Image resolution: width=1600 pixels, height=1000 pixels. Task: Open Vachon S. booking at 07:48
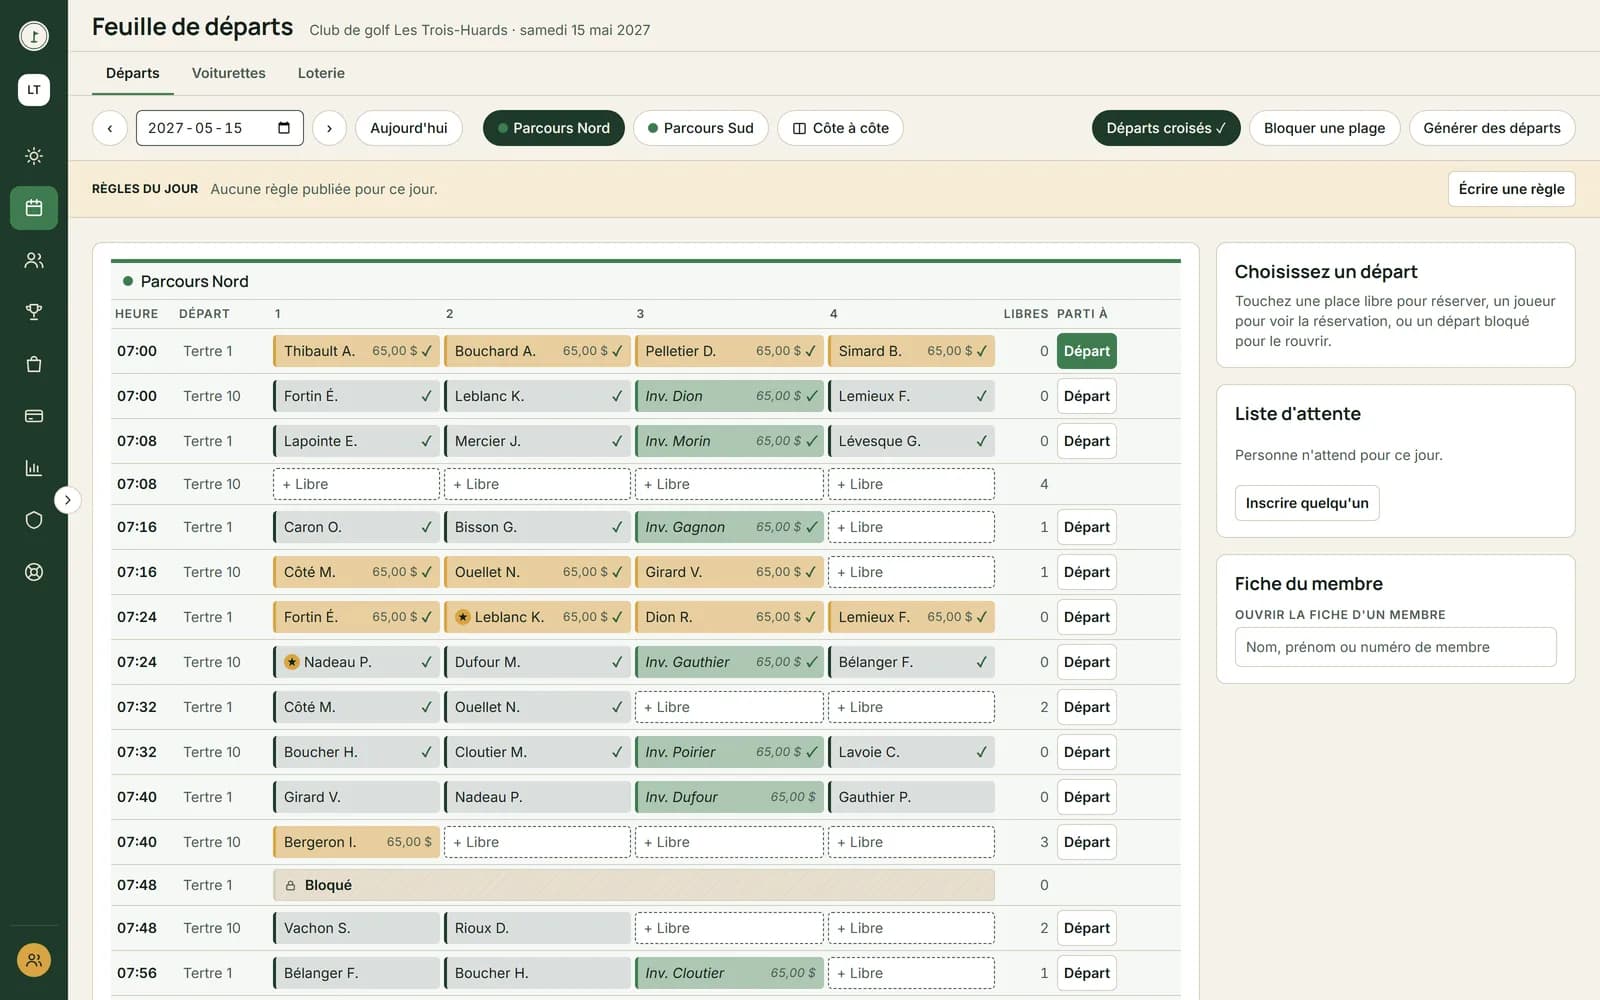356,928
